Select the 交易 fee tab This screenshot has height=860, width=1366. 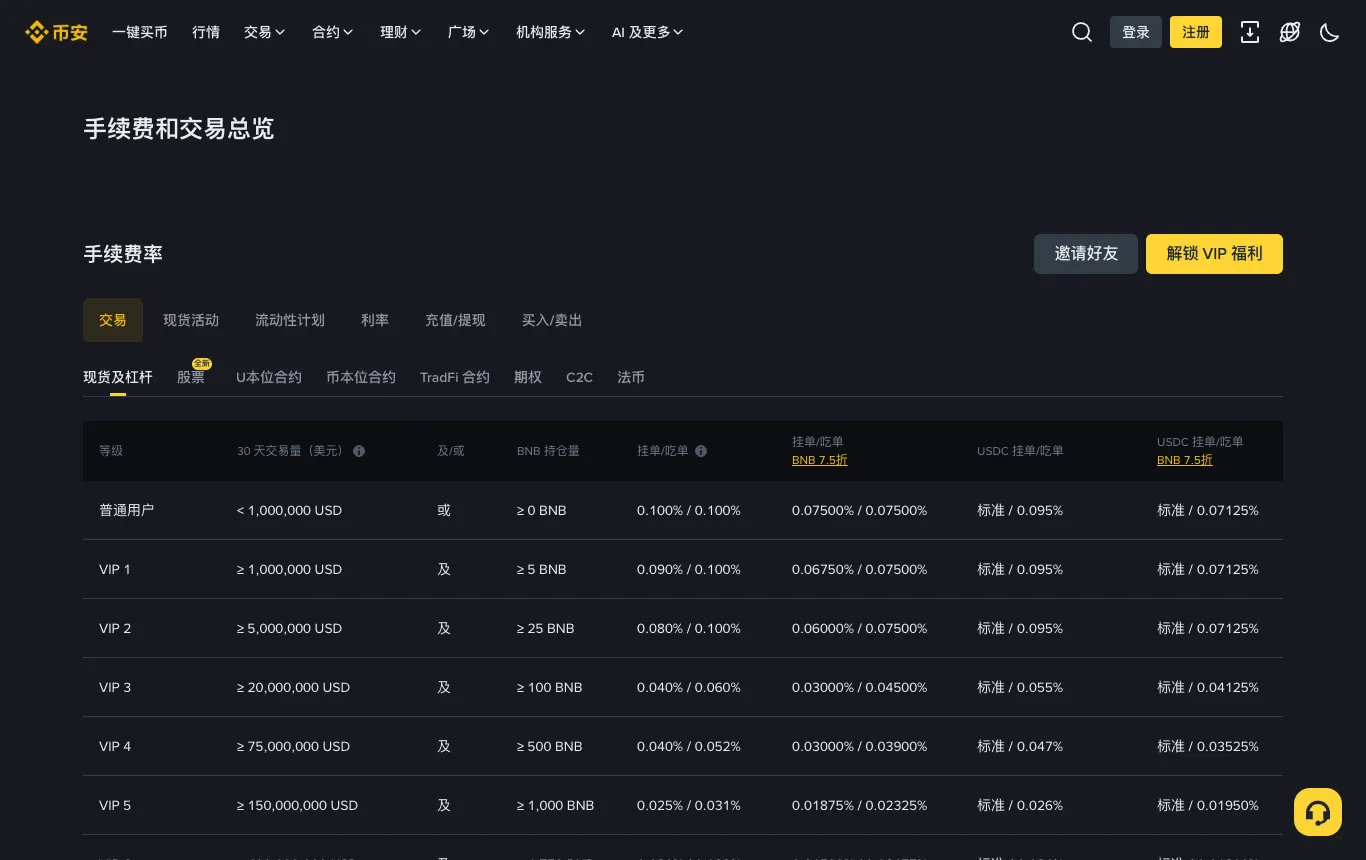coord(113,320)
